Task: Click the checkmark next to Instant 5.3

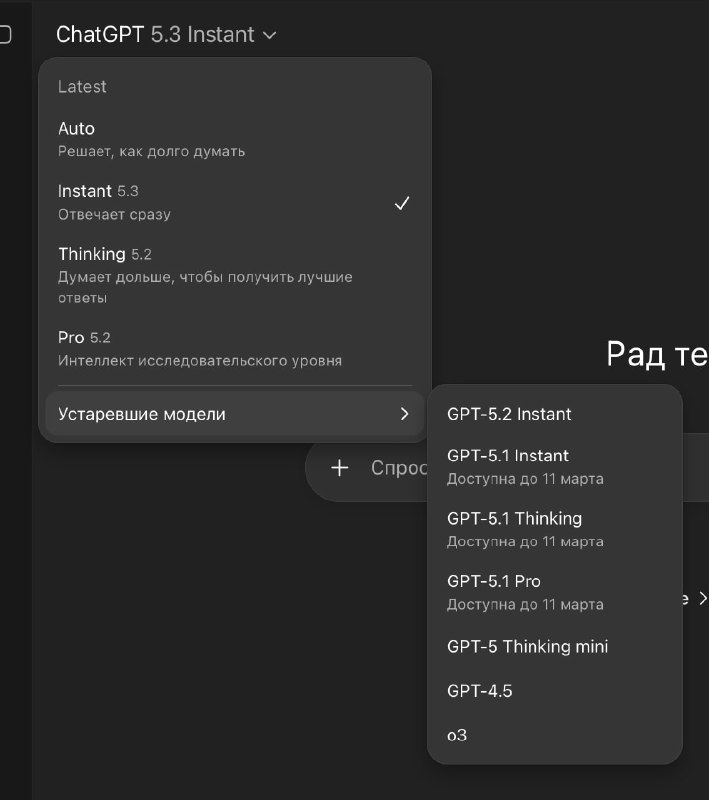Action: pyautogui.click(x=402, y=203)
